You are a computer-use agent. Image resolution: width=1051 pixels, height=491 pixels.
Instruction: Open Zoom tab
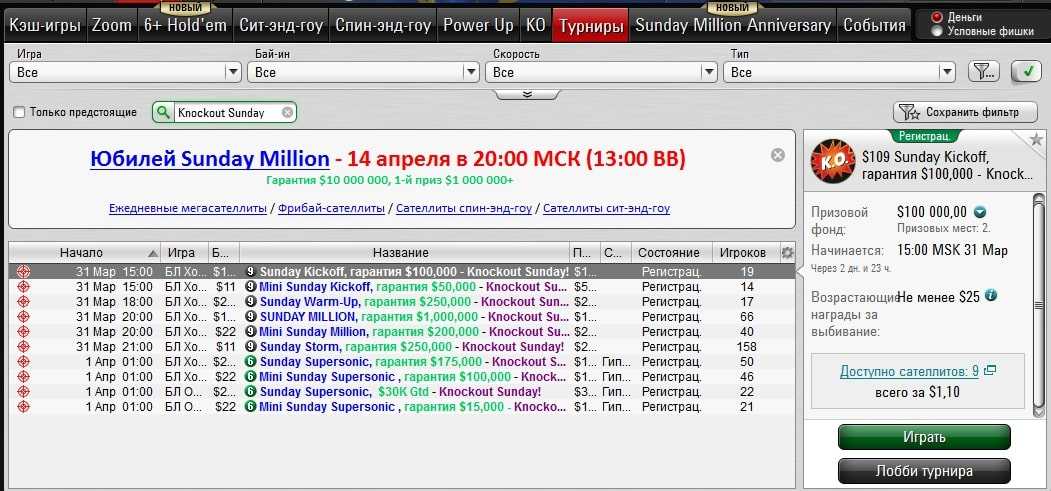(112, 25)
